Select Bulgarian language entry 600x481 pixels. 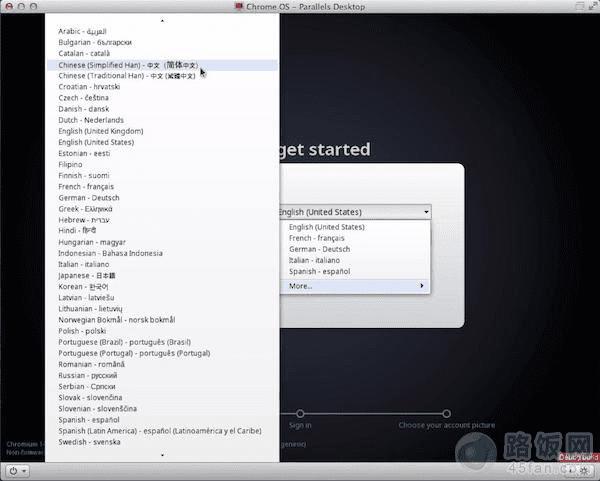162,42
